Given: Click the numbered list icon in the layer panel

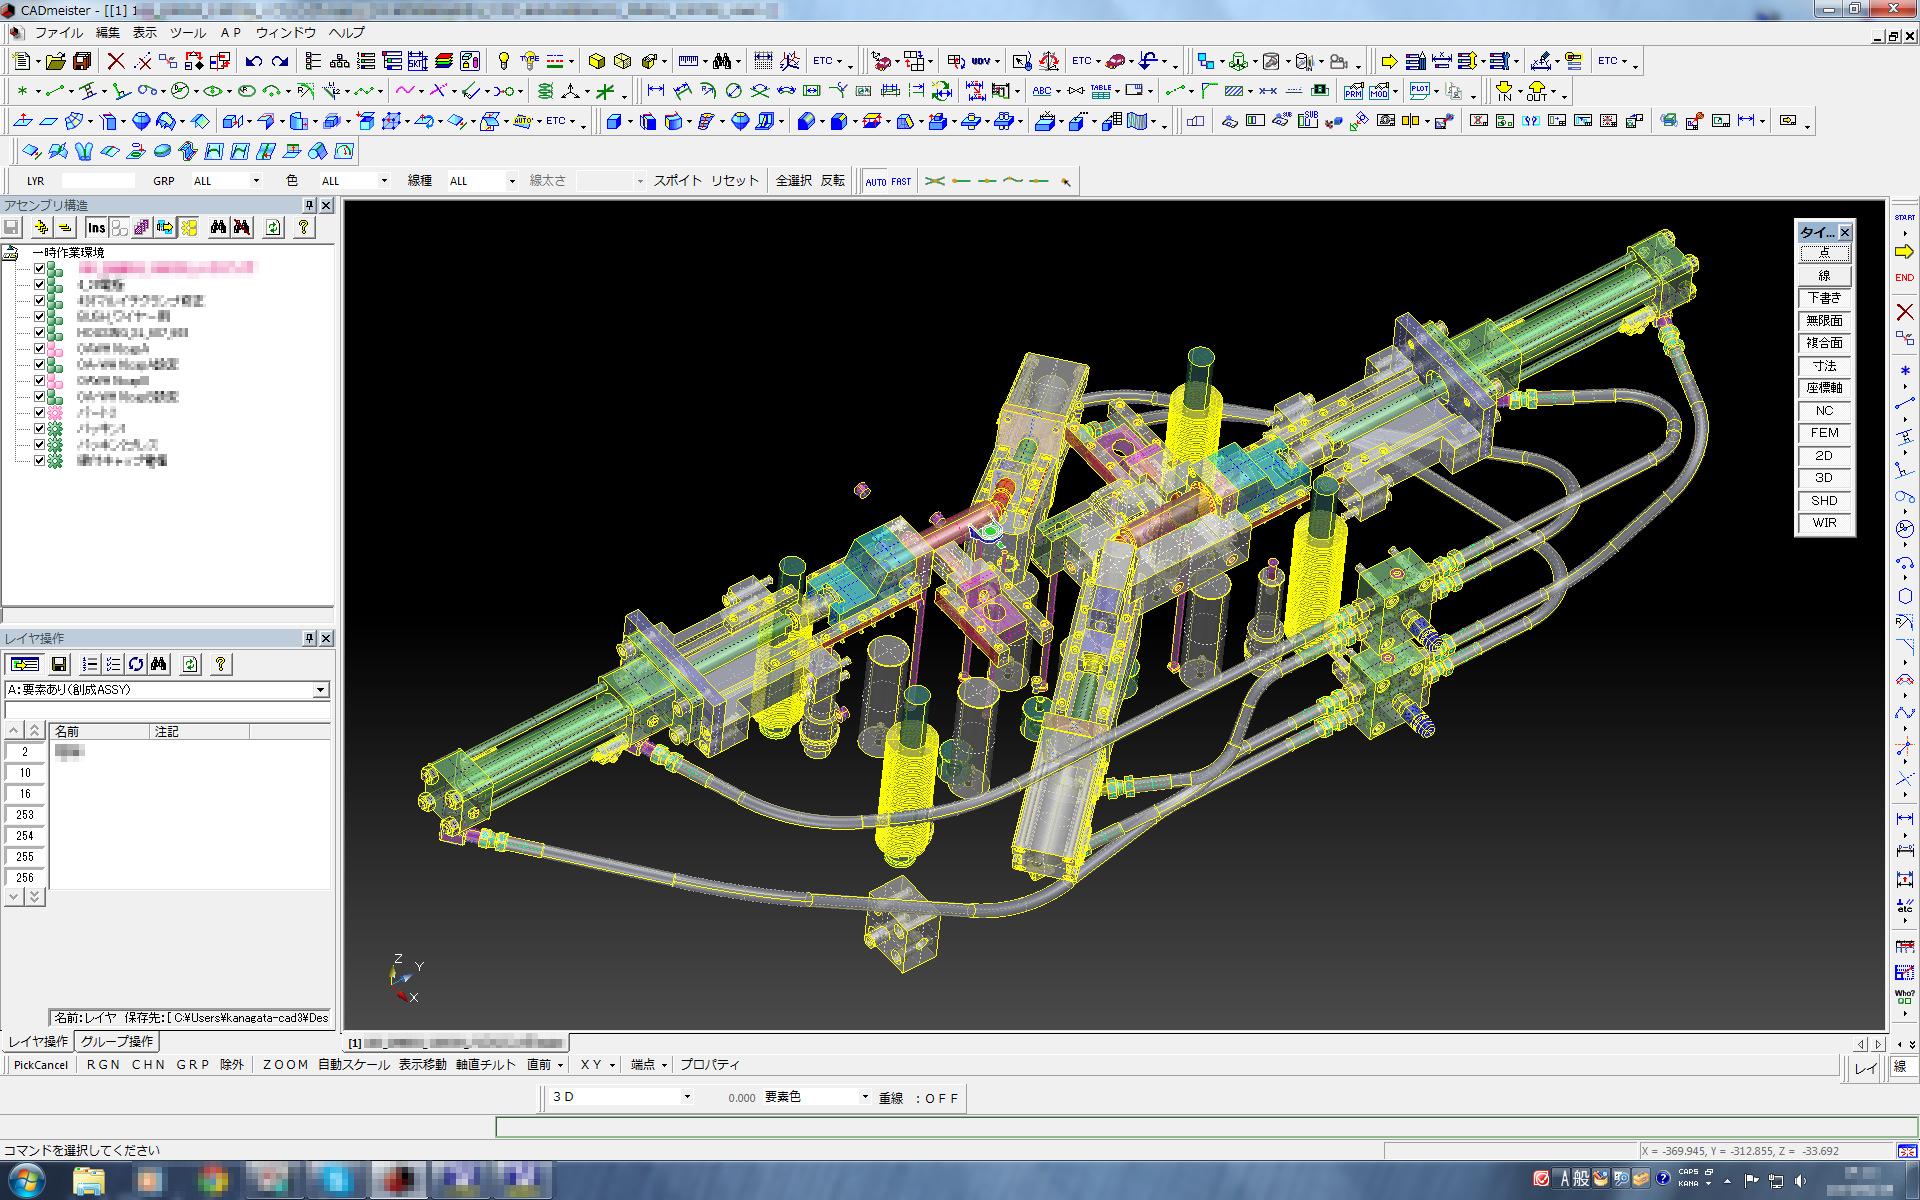Looking at the screenshot, I should (90, 664).
